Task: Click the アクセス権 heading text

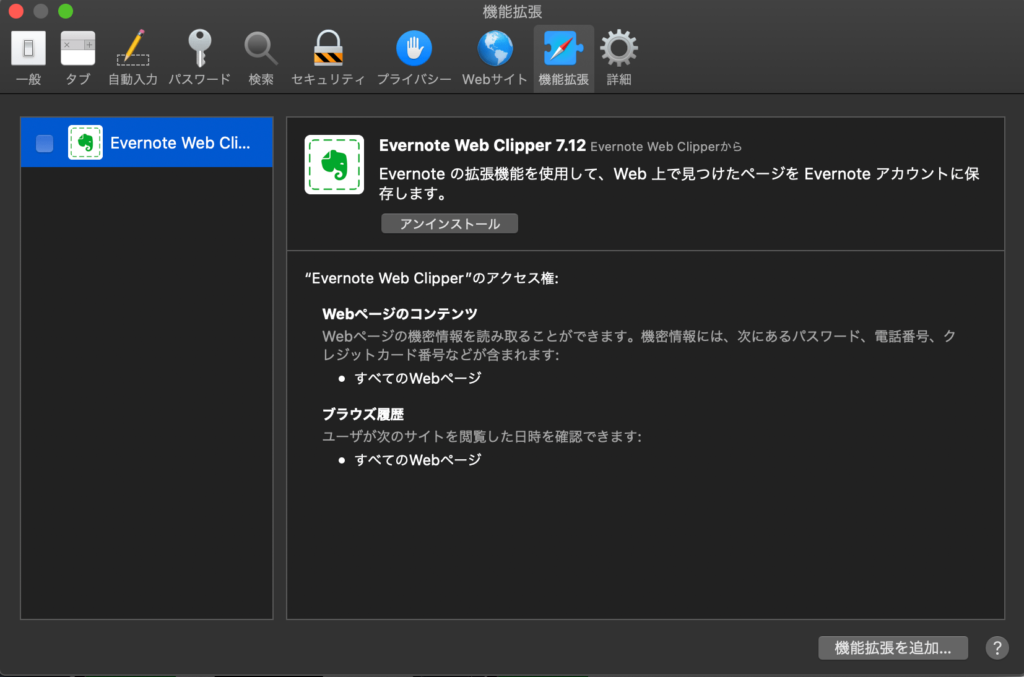Action: (432, 279)
